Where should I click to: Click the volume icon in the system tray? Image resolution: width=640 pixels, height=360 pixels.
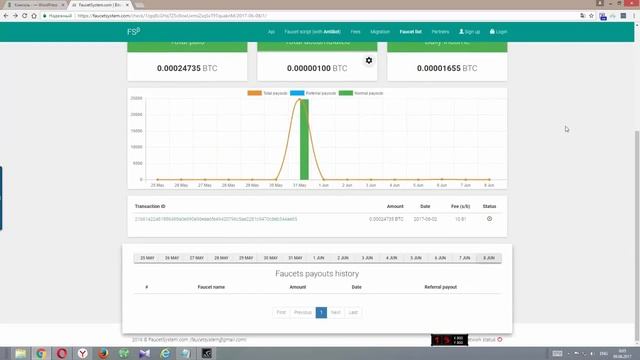click(592, 353)
